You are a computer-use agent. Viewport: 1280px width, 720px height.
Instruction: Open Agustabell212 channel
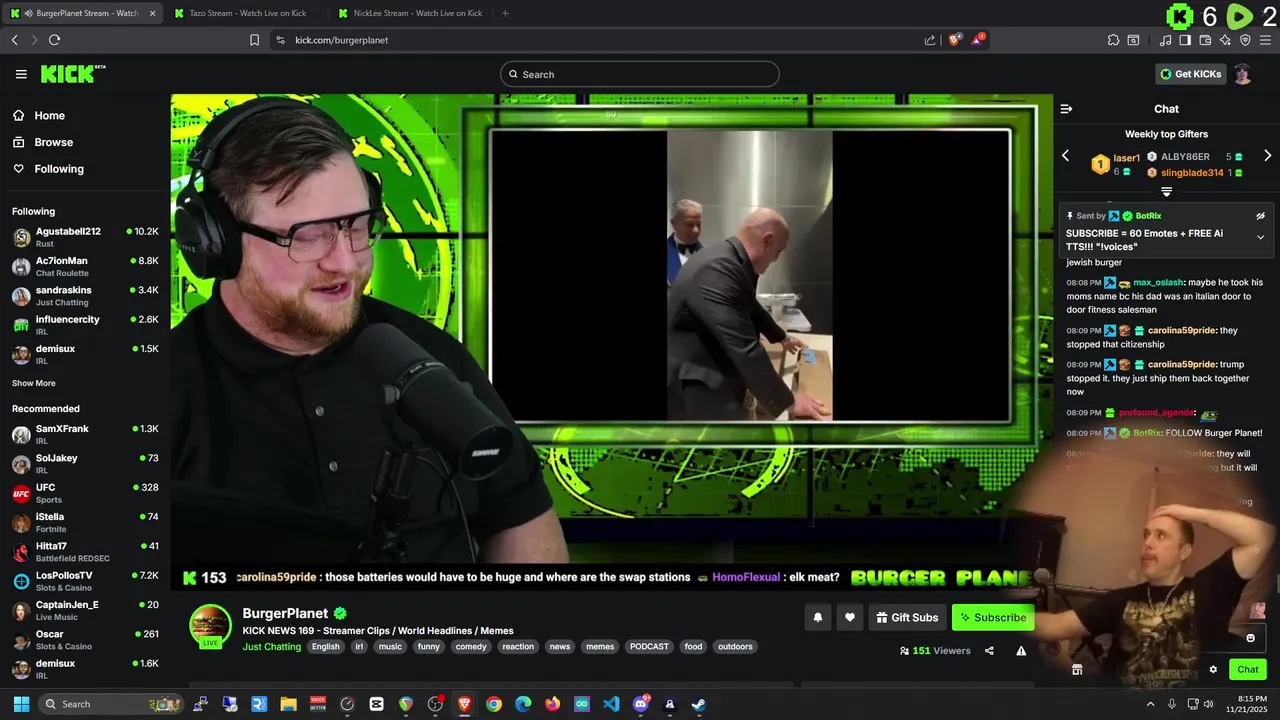(x=85, y=237)
